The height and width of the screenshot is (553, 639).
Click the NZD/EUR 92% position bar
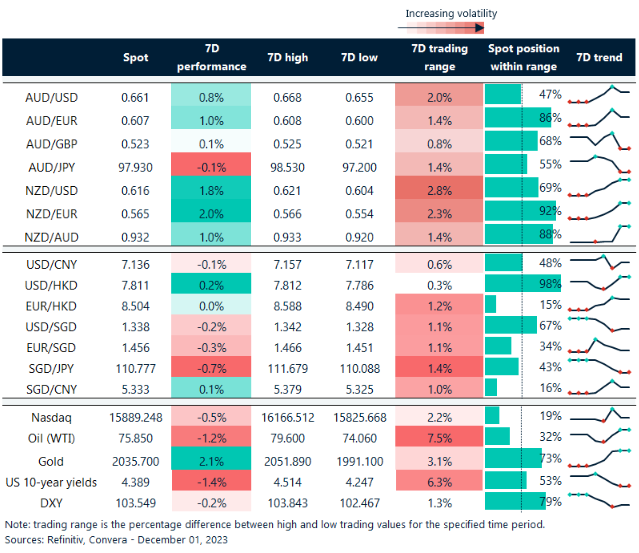point(515,212)
